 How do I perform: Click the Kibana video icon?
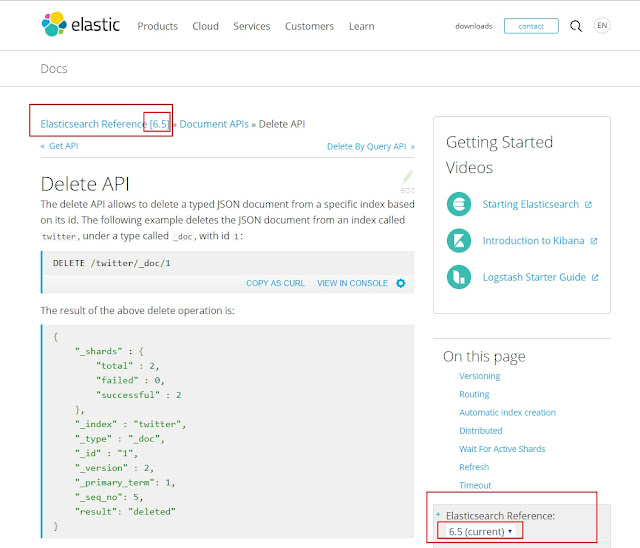tap(459, 240)
